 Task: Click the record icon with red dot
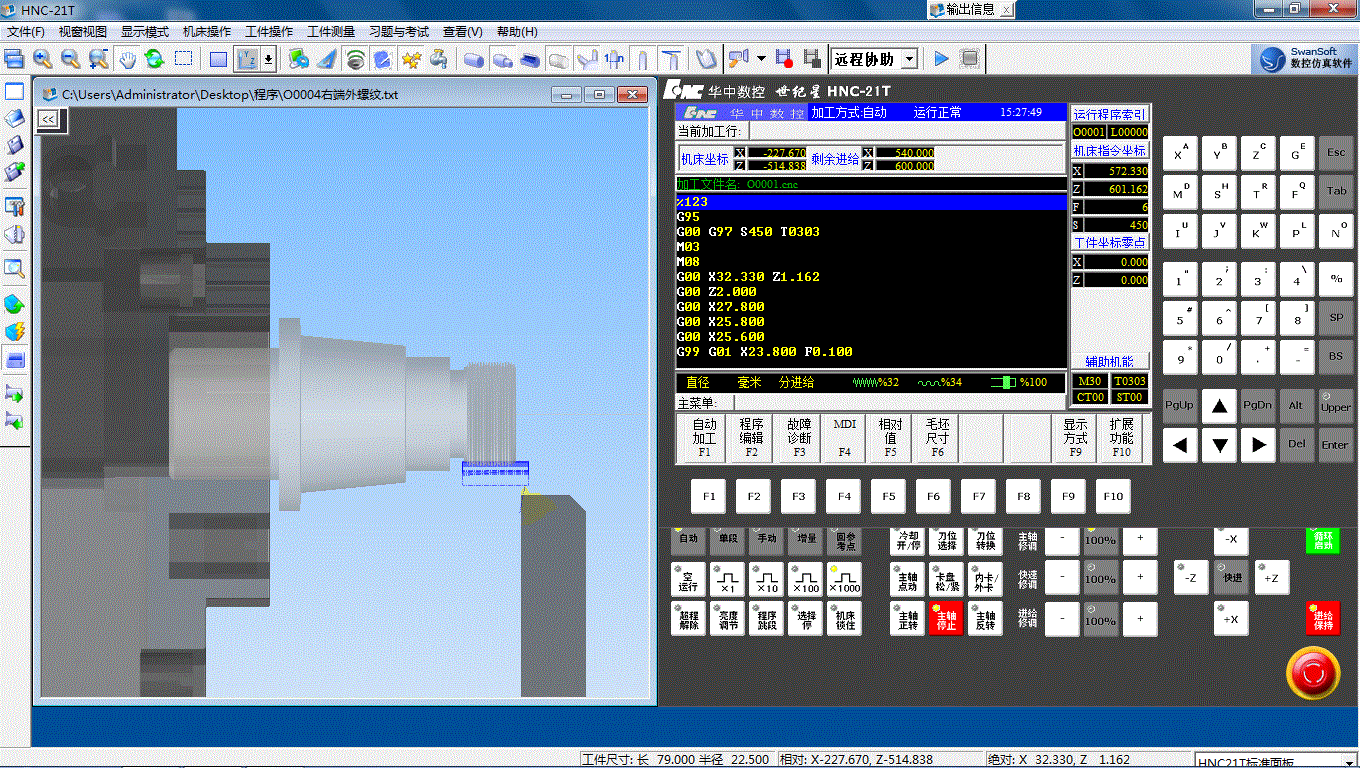point(784,59)
